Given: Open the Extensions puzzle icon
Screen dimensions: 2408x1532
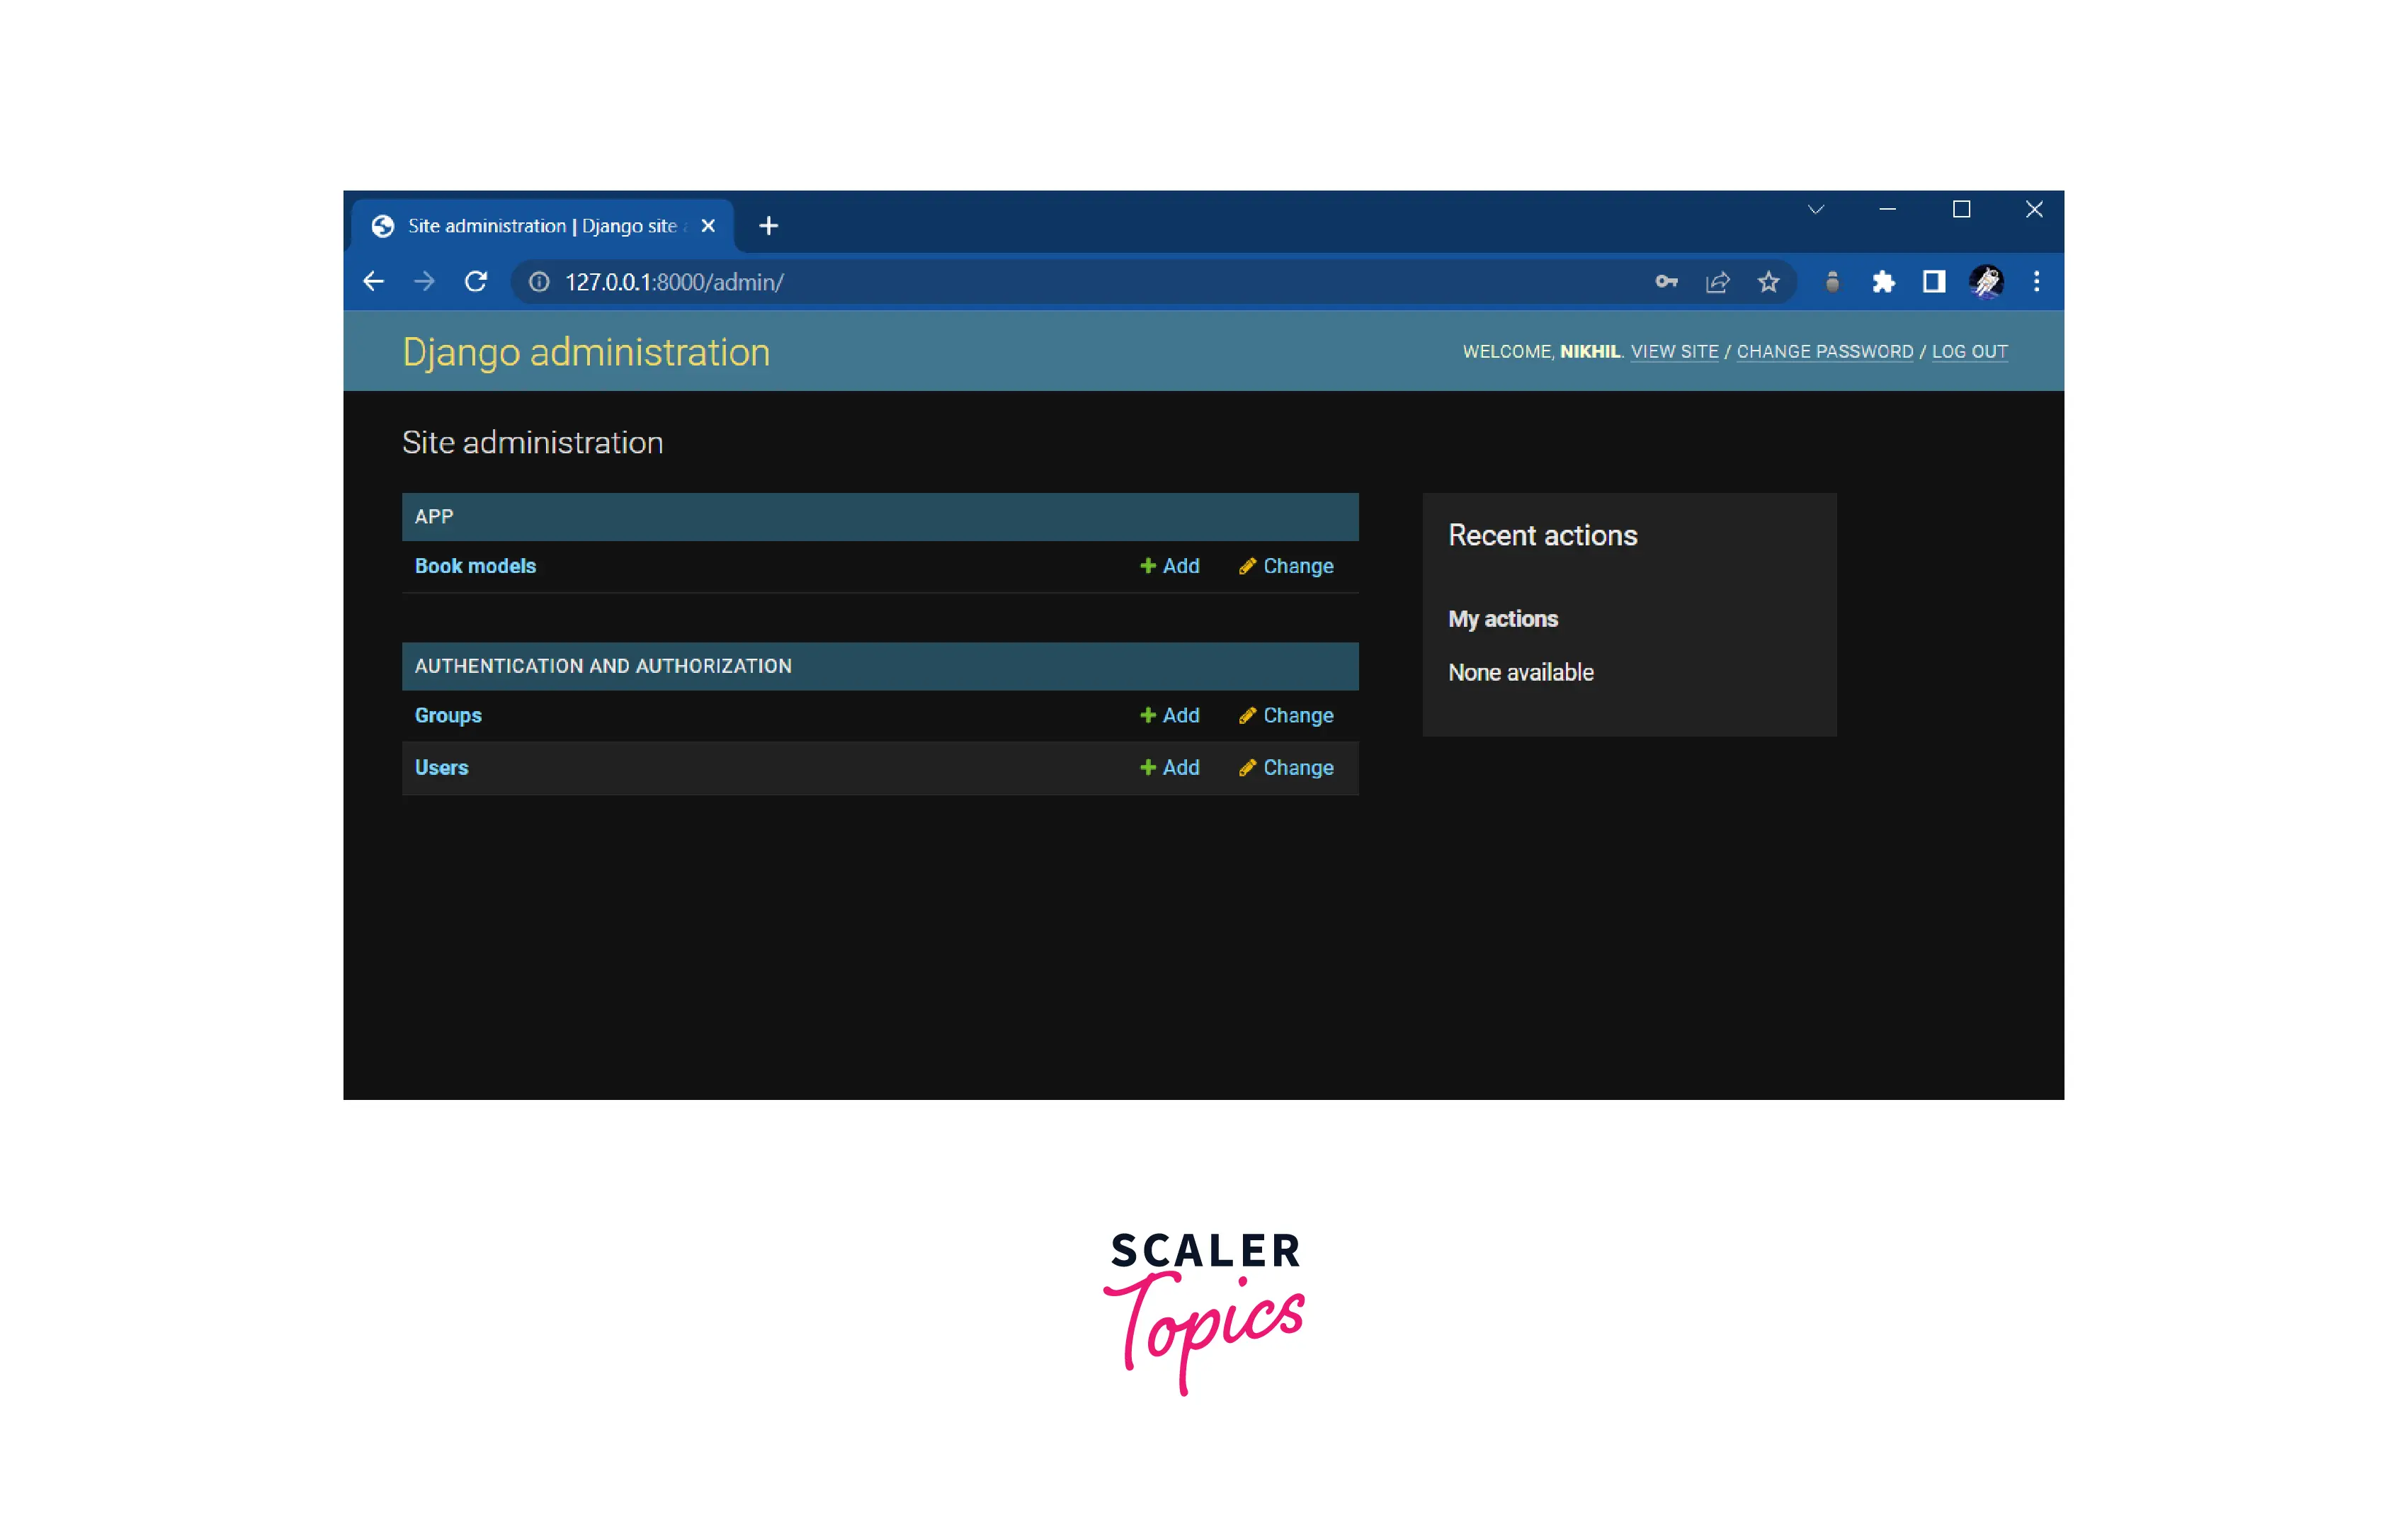Looking at the screenshot, I should coord(1883,282).
